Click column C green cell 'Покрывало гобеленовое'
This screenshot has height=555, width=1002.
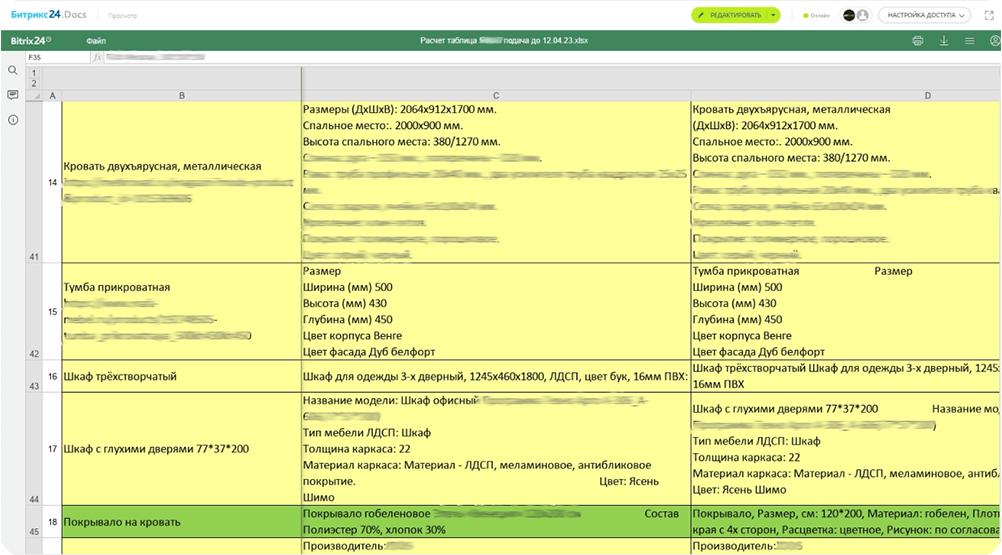click(x=496, y=522)
